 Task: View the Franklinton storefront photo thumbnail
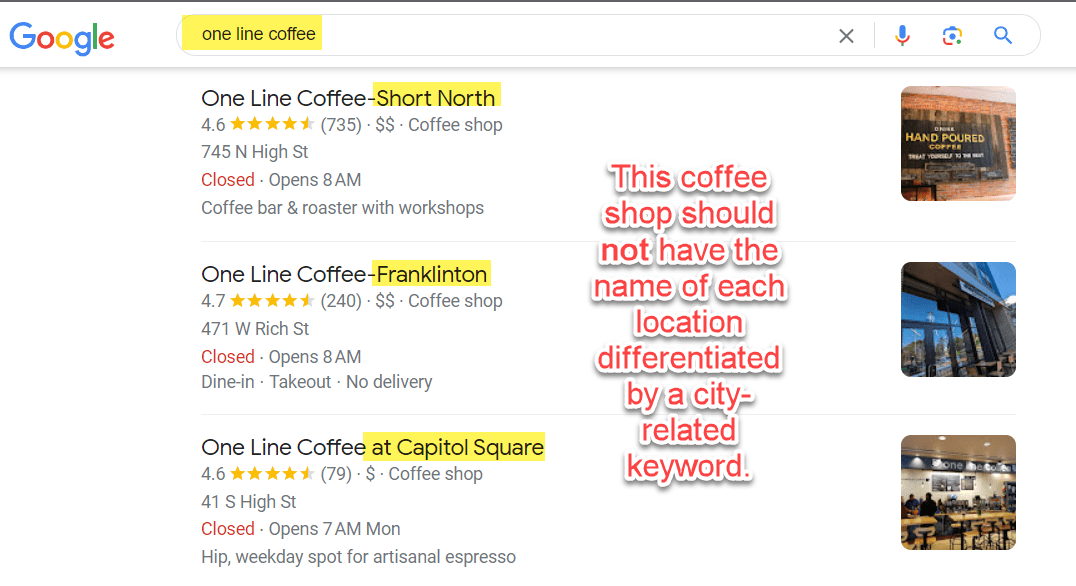point(958,319)
